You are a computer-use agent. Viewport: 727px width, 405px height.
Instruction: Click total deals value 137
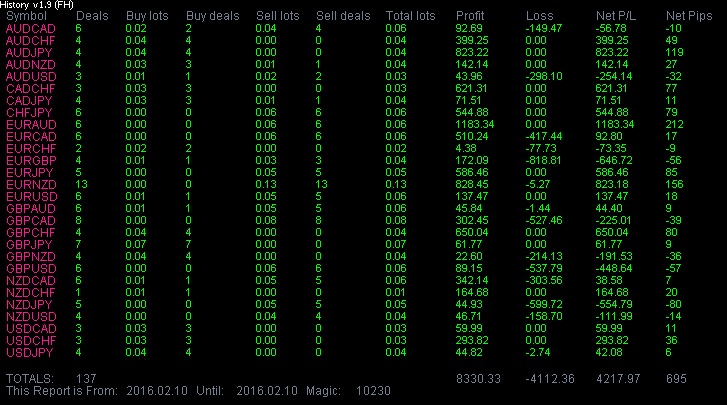pos(86,379)
